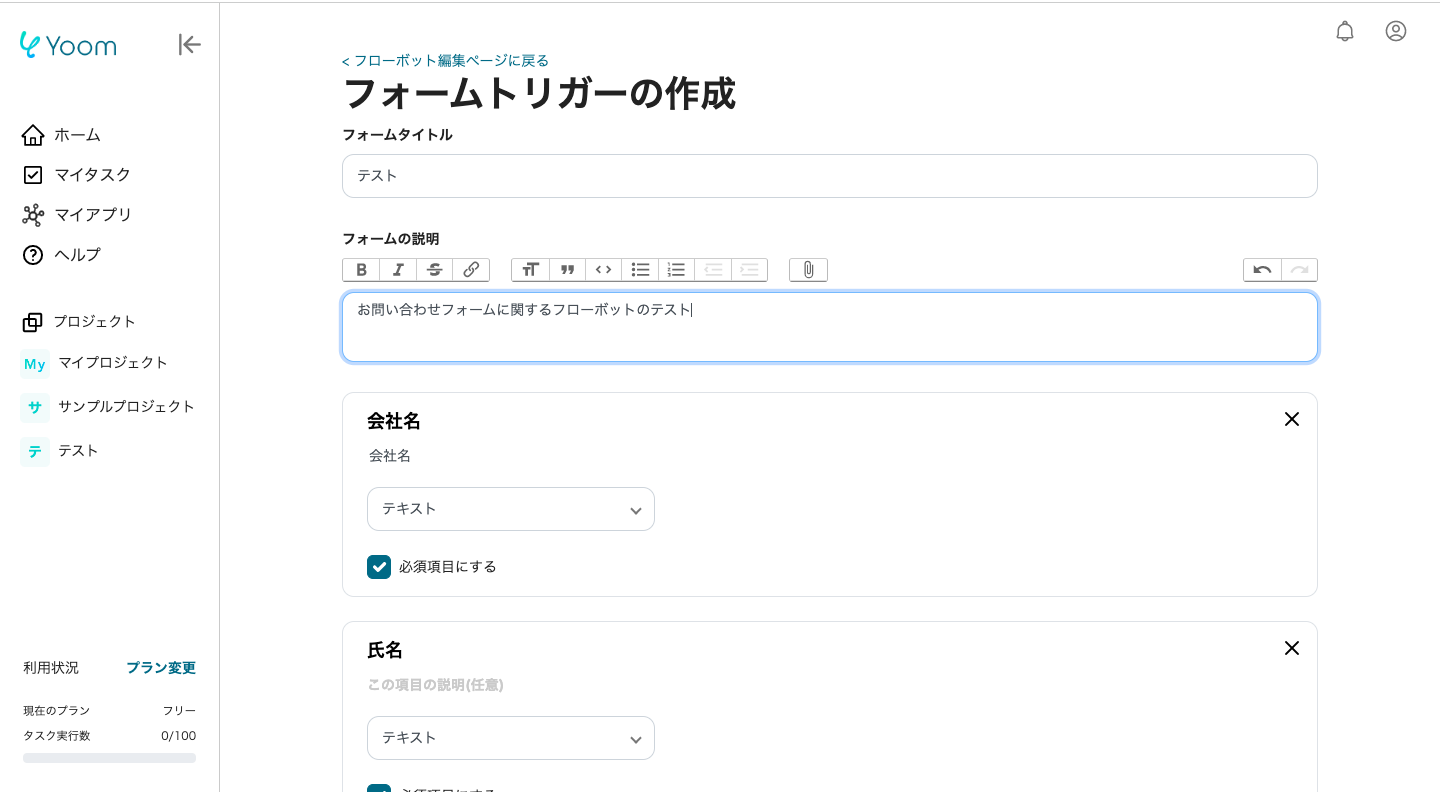Image resolution: width=1440 pixels, height=792 pixels.
Task: Apply strikethrough formatting
Action: tap(434, 270)
